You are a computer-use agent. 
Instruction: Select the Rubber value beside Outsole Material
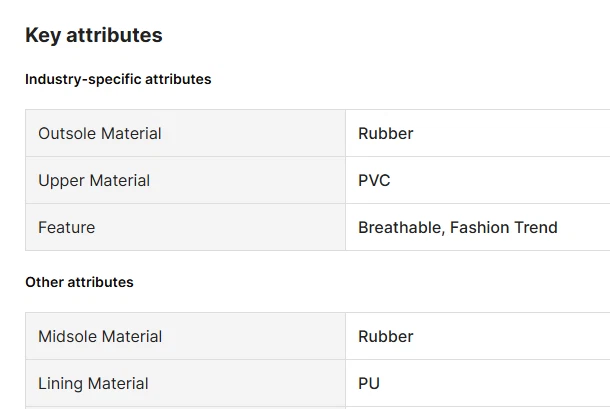(x=385, y=133)
